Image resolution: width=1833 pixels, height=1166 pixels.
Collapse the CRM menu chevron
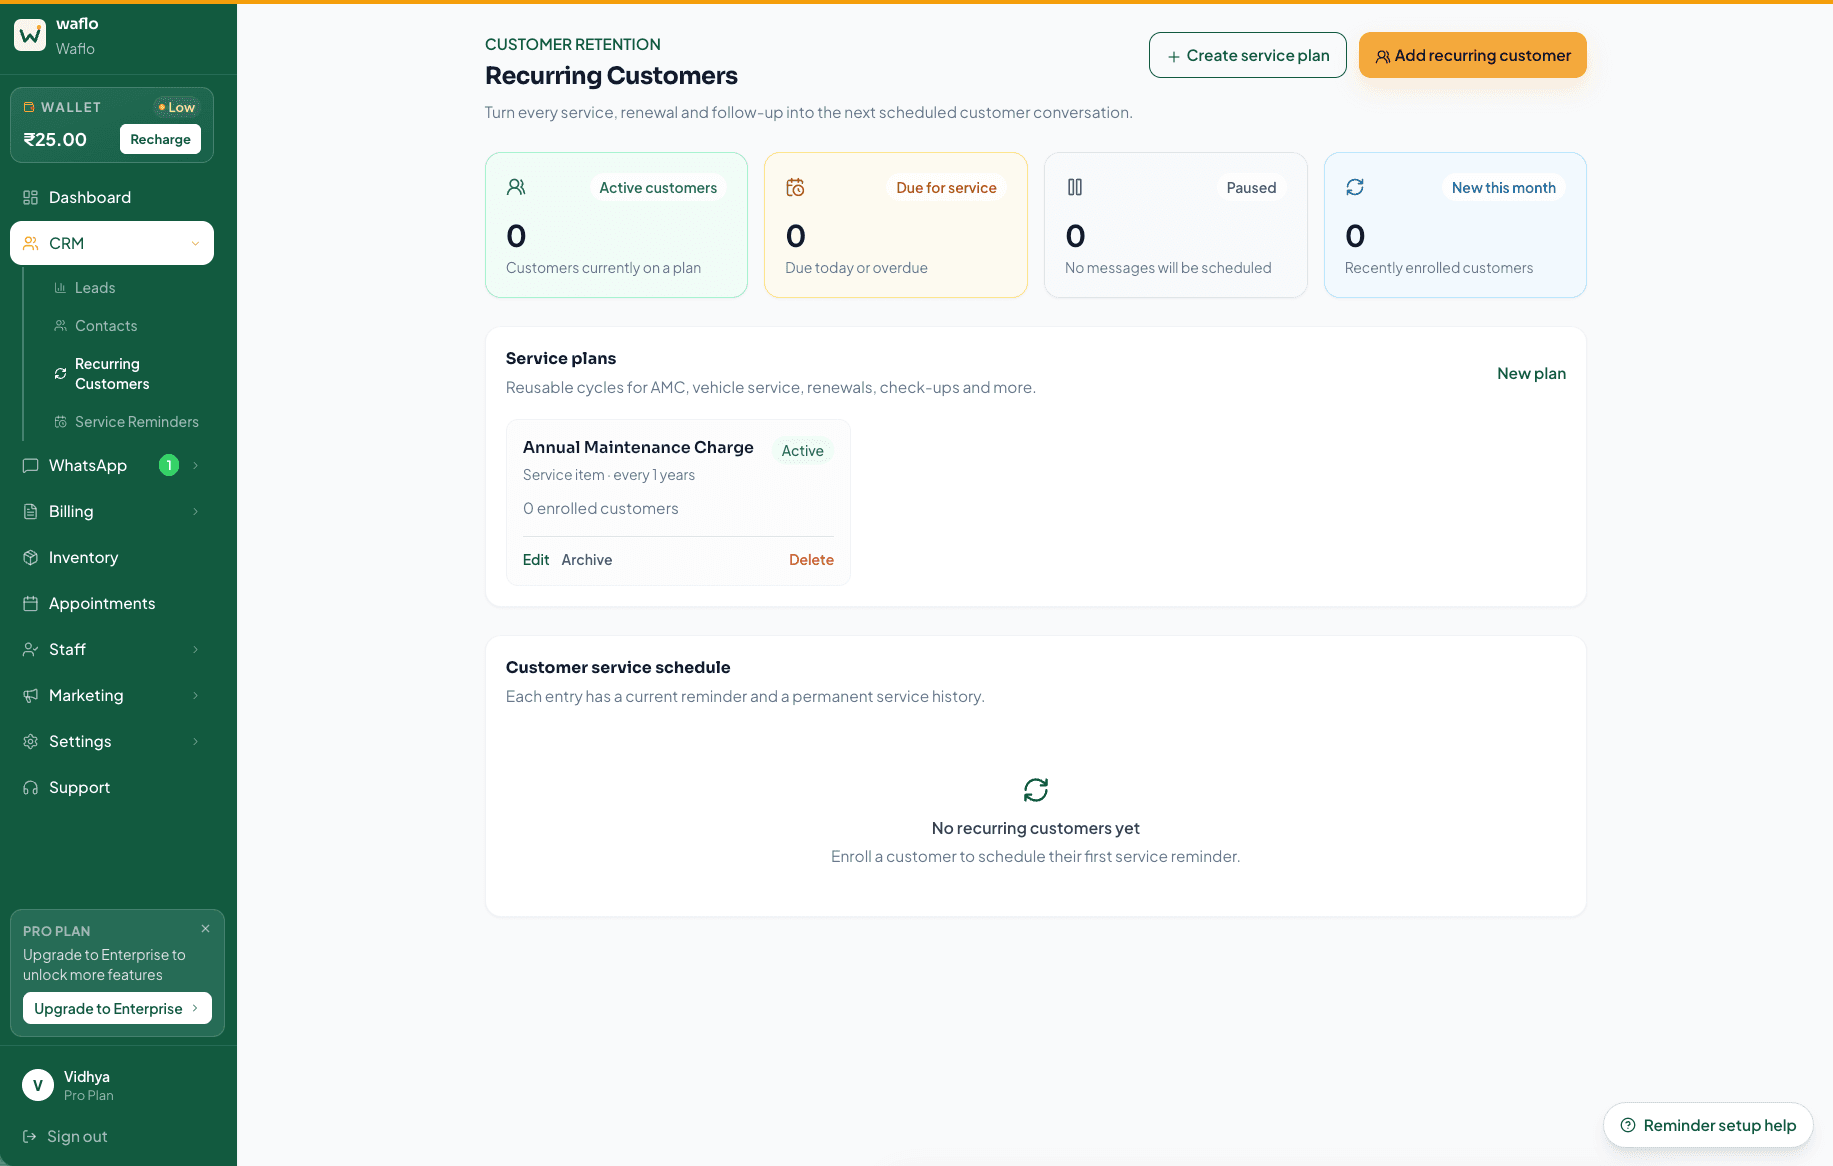pos(195,243)
